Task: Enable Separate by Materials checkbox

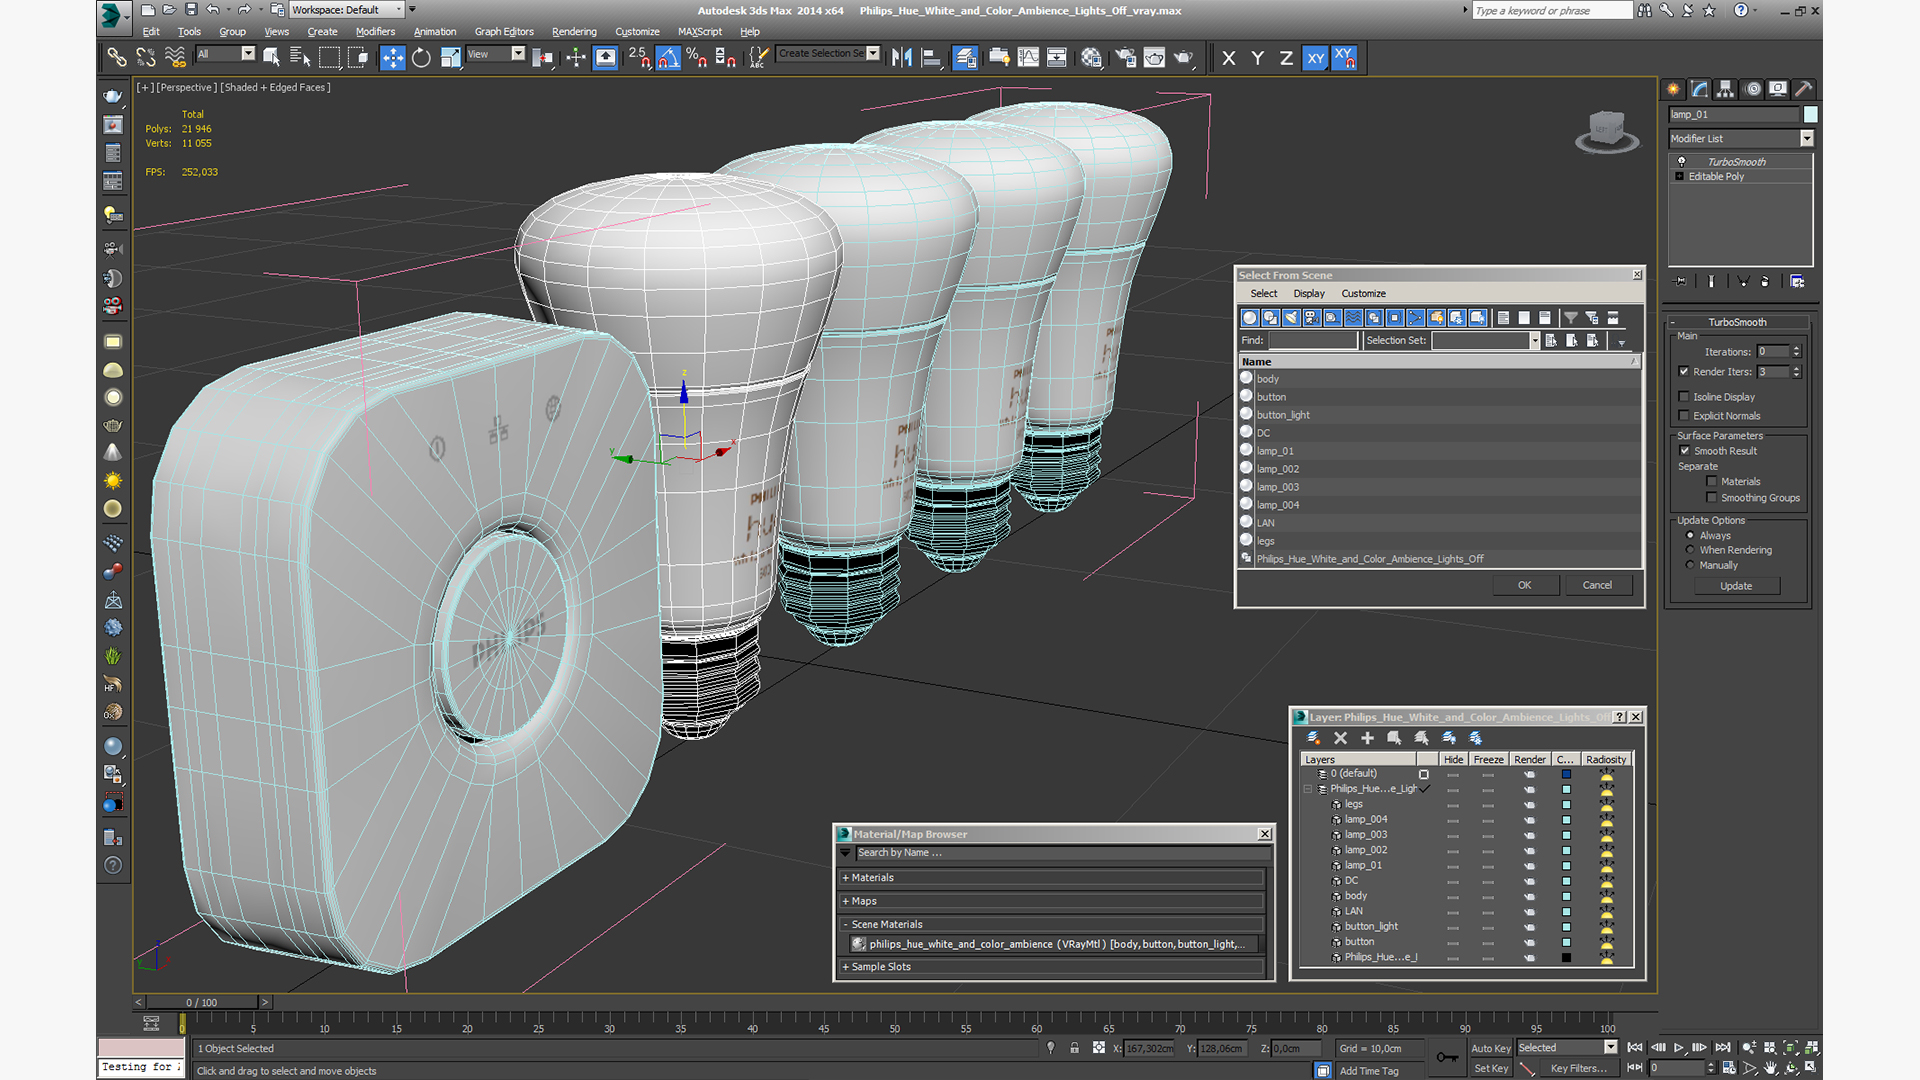Action: (x=1712, y=482)
